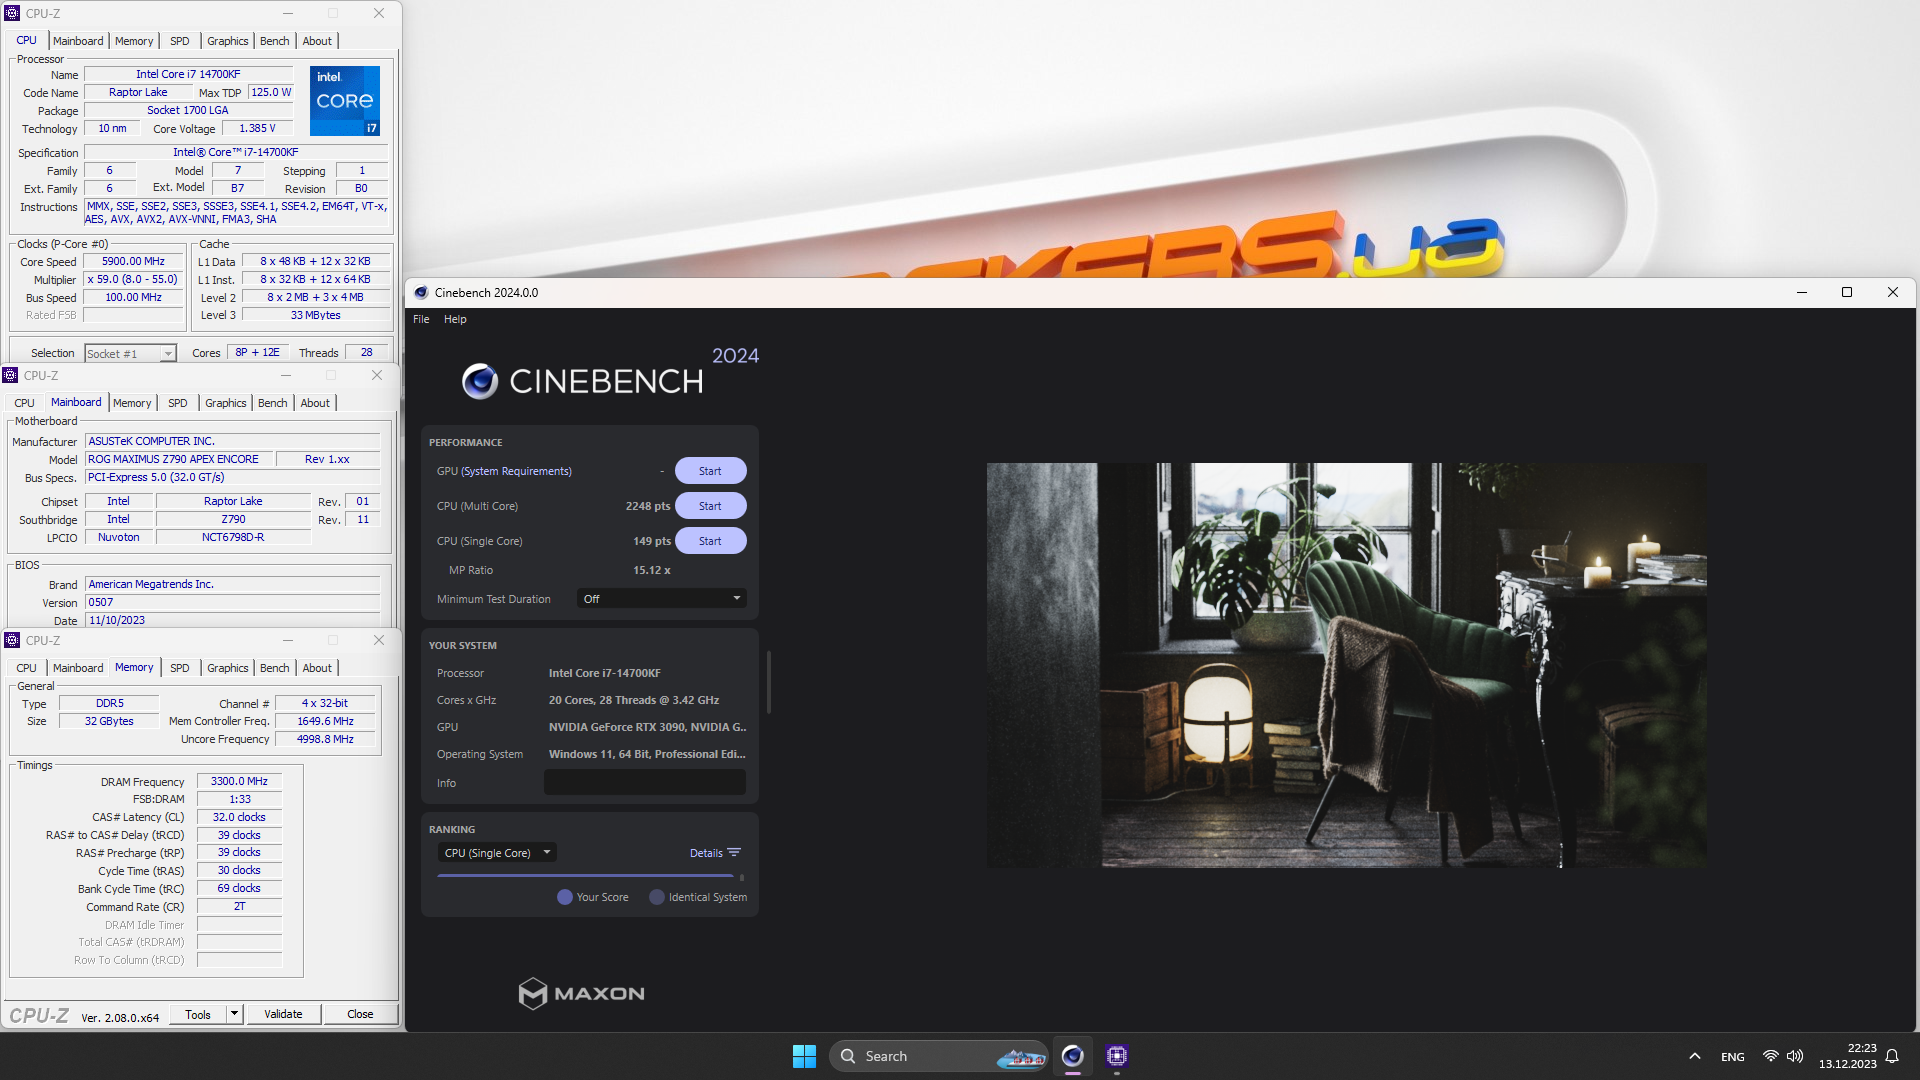1920x1080 pixels.
Task: Click CPU-Z app icon in Memory window title bar
Action: point(12,640)
